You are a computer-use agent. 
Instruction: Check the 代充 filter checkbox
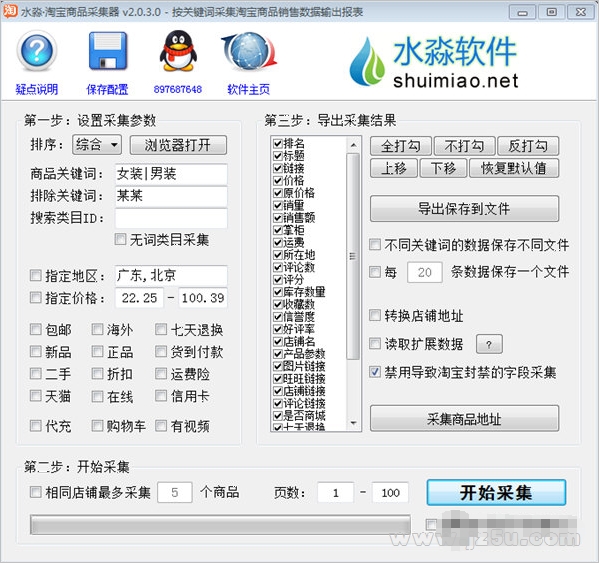36,425
